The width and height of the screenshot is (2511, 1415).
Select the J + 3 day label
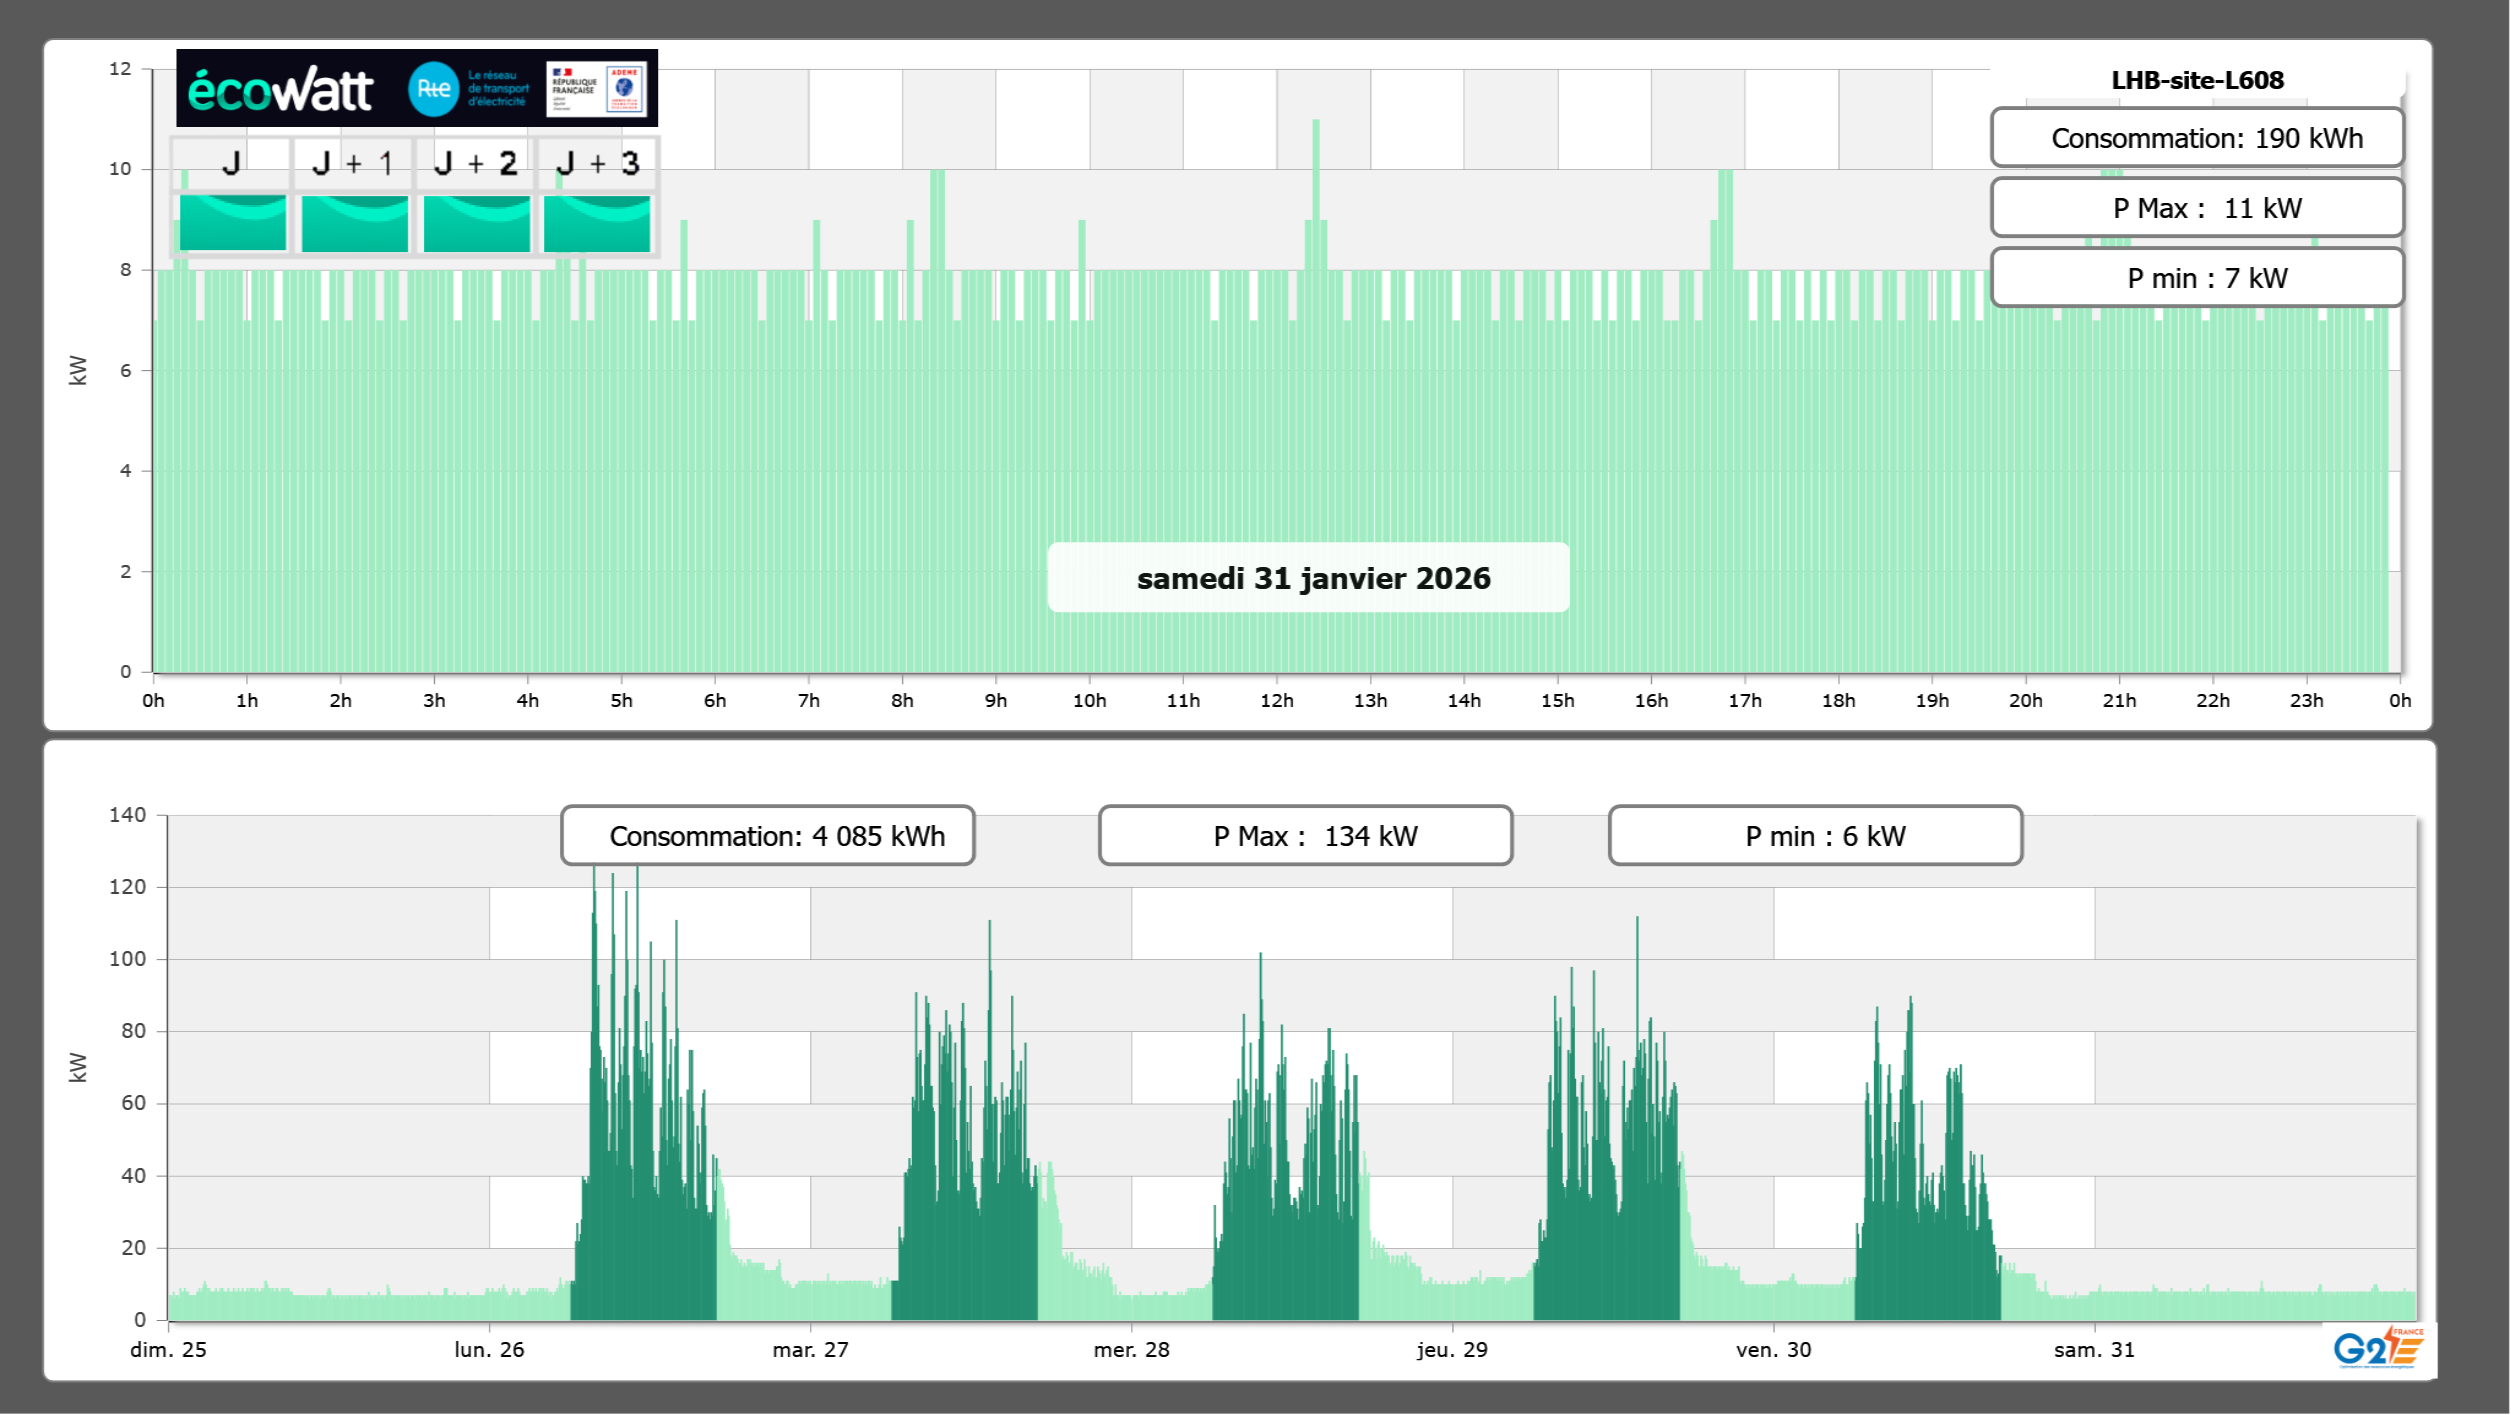point(597,163)
